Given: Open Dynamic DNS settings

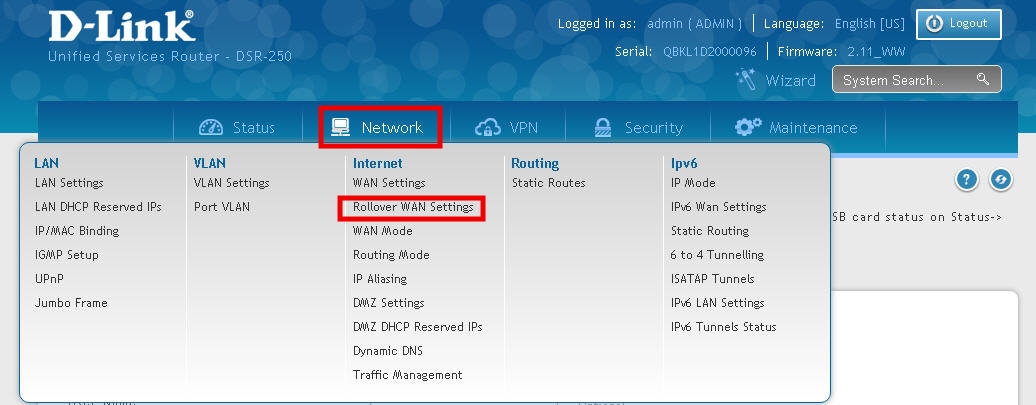Looking at the screenshot, I should pyautogui.click(x=388, y=351).
